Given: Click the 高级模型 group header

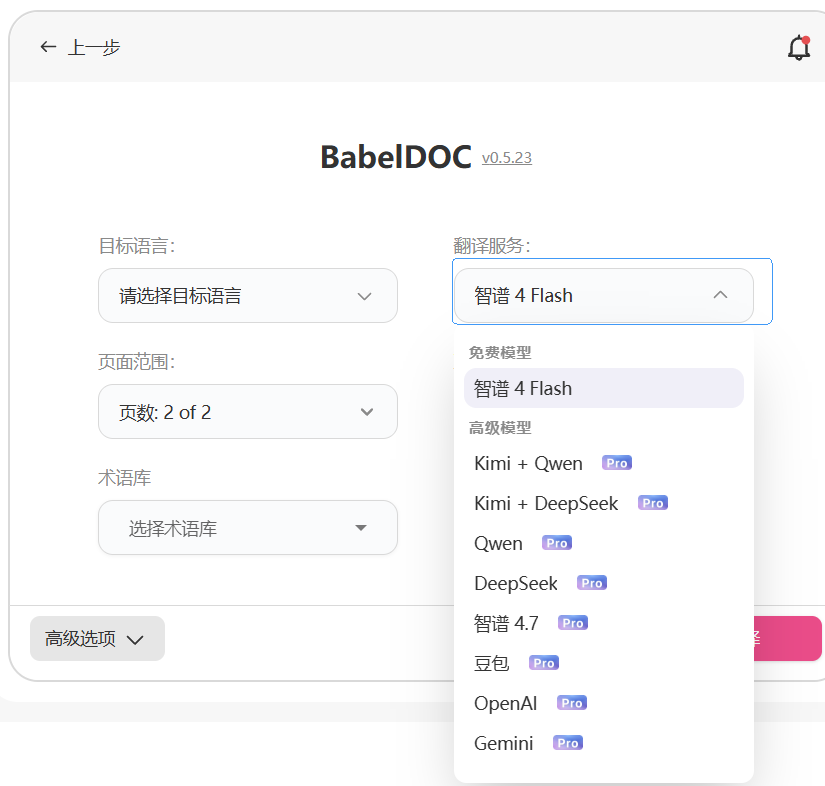Looking at the screenshot, I should pos(500,428).
